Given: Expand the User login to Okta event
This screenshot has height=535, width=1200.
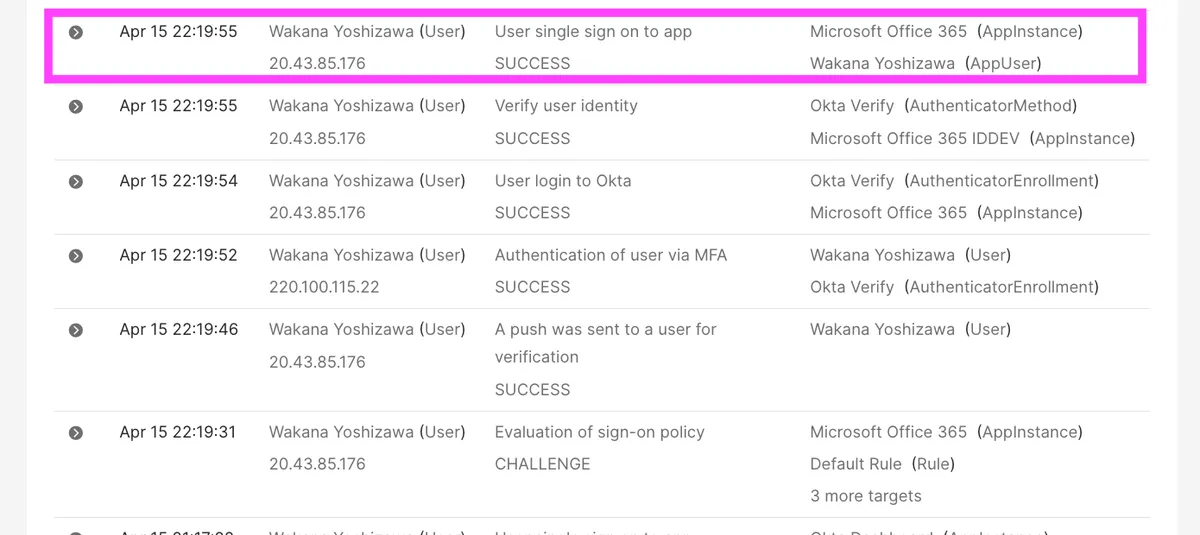Looking at the screenshot, I should pos(76,181).
